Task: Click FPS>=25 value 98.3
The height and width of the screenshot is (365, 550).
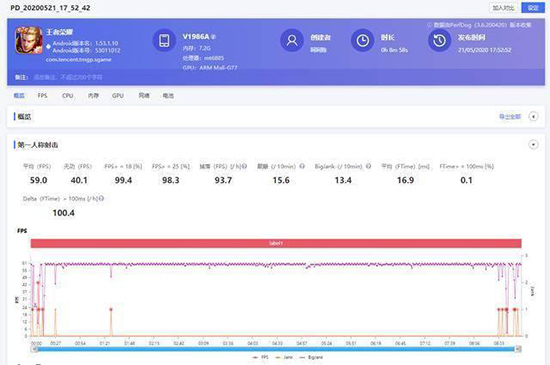Action: 170,180
